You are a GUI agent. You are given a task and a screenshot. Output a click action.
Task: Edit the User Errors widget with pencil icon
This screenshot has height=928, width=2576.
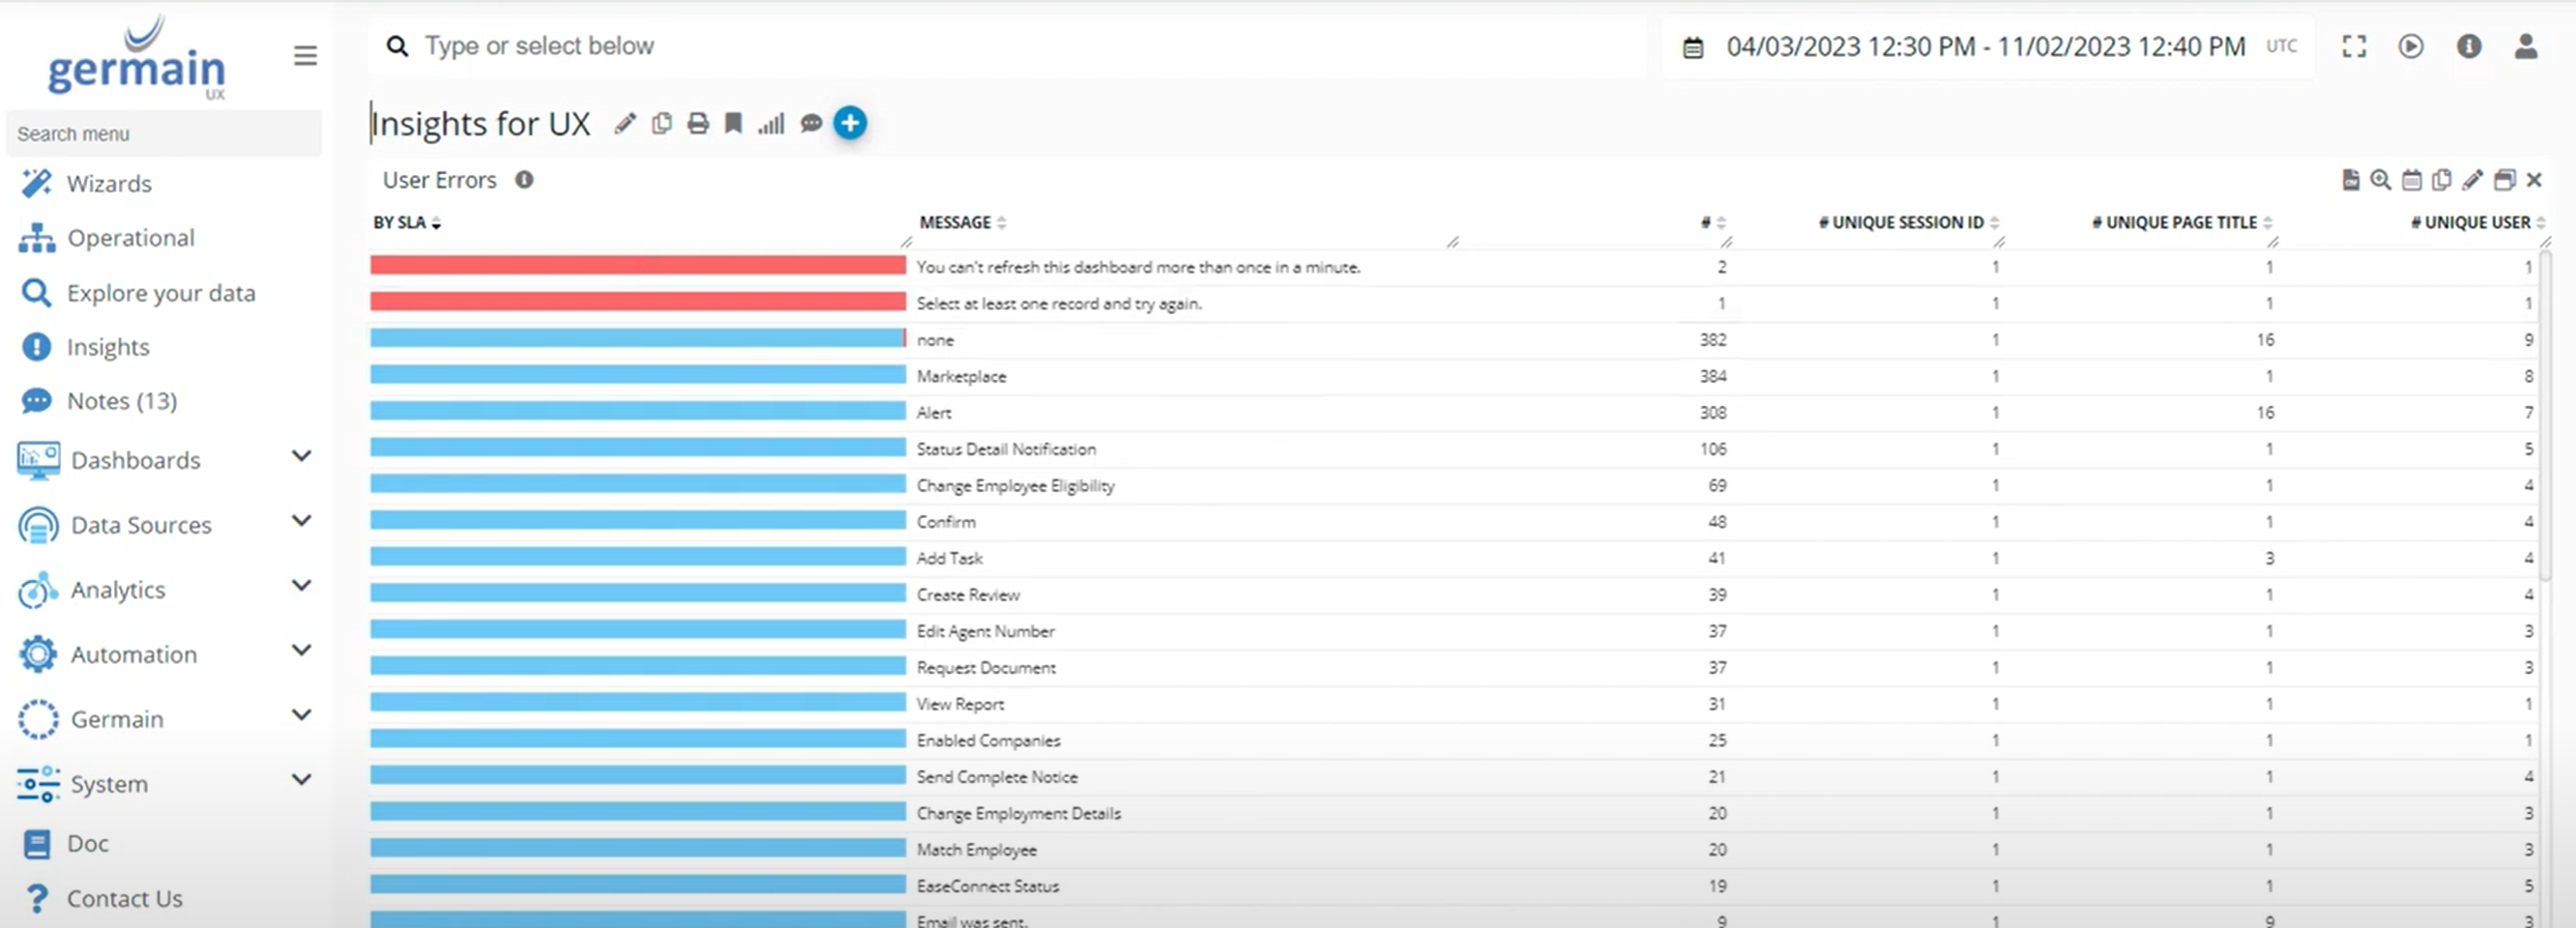click(x=2472, y=180)
